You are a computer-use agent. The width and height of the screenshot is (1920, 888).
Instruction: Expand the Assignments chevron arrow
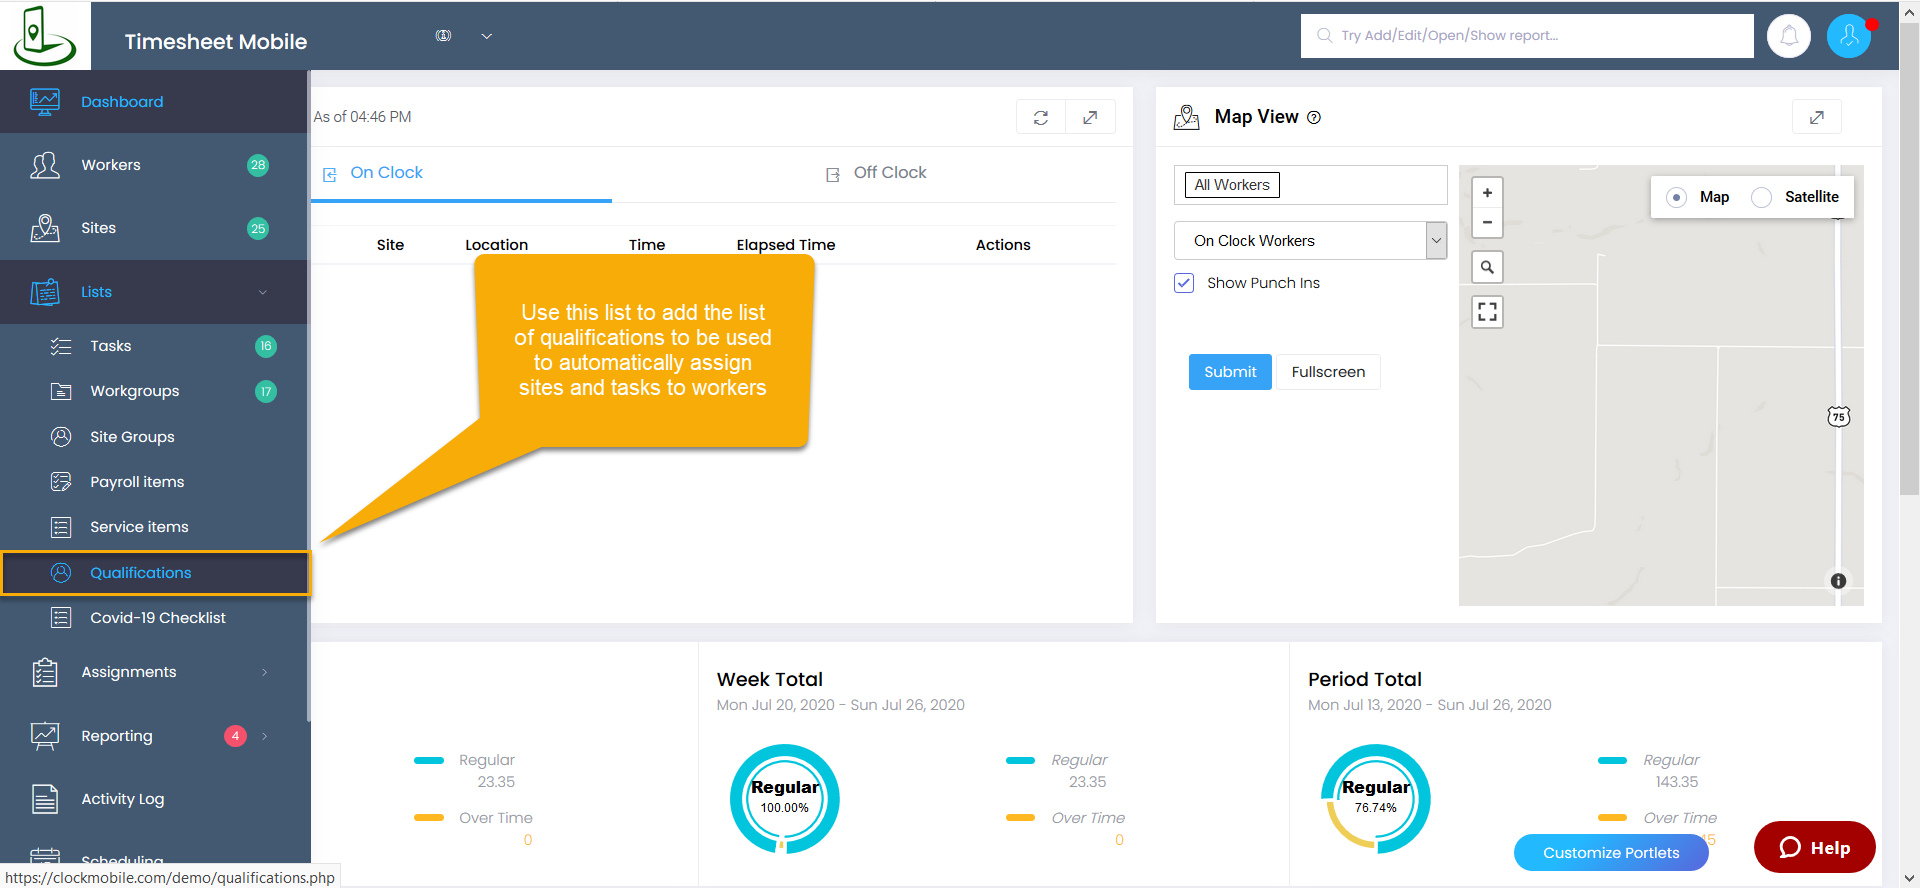tap(264, 672)
